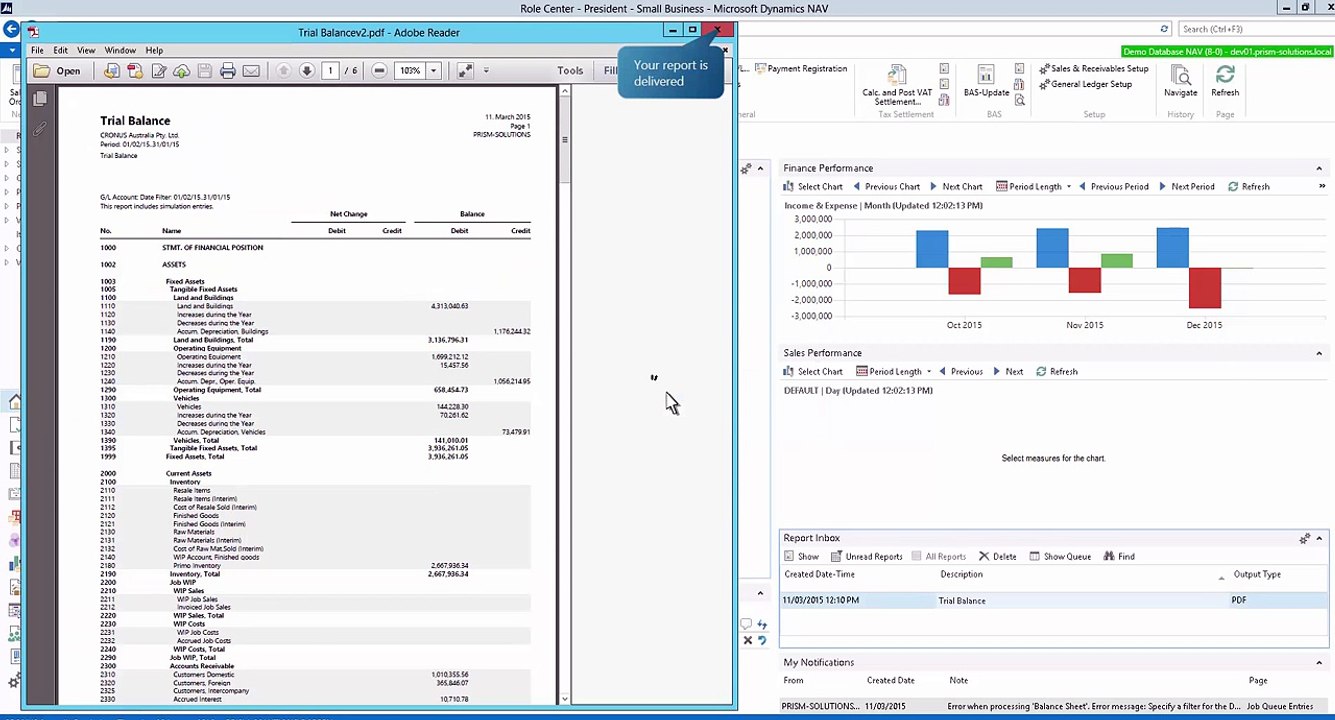Open Payment Registration in the ribbon

pos(801,69)
